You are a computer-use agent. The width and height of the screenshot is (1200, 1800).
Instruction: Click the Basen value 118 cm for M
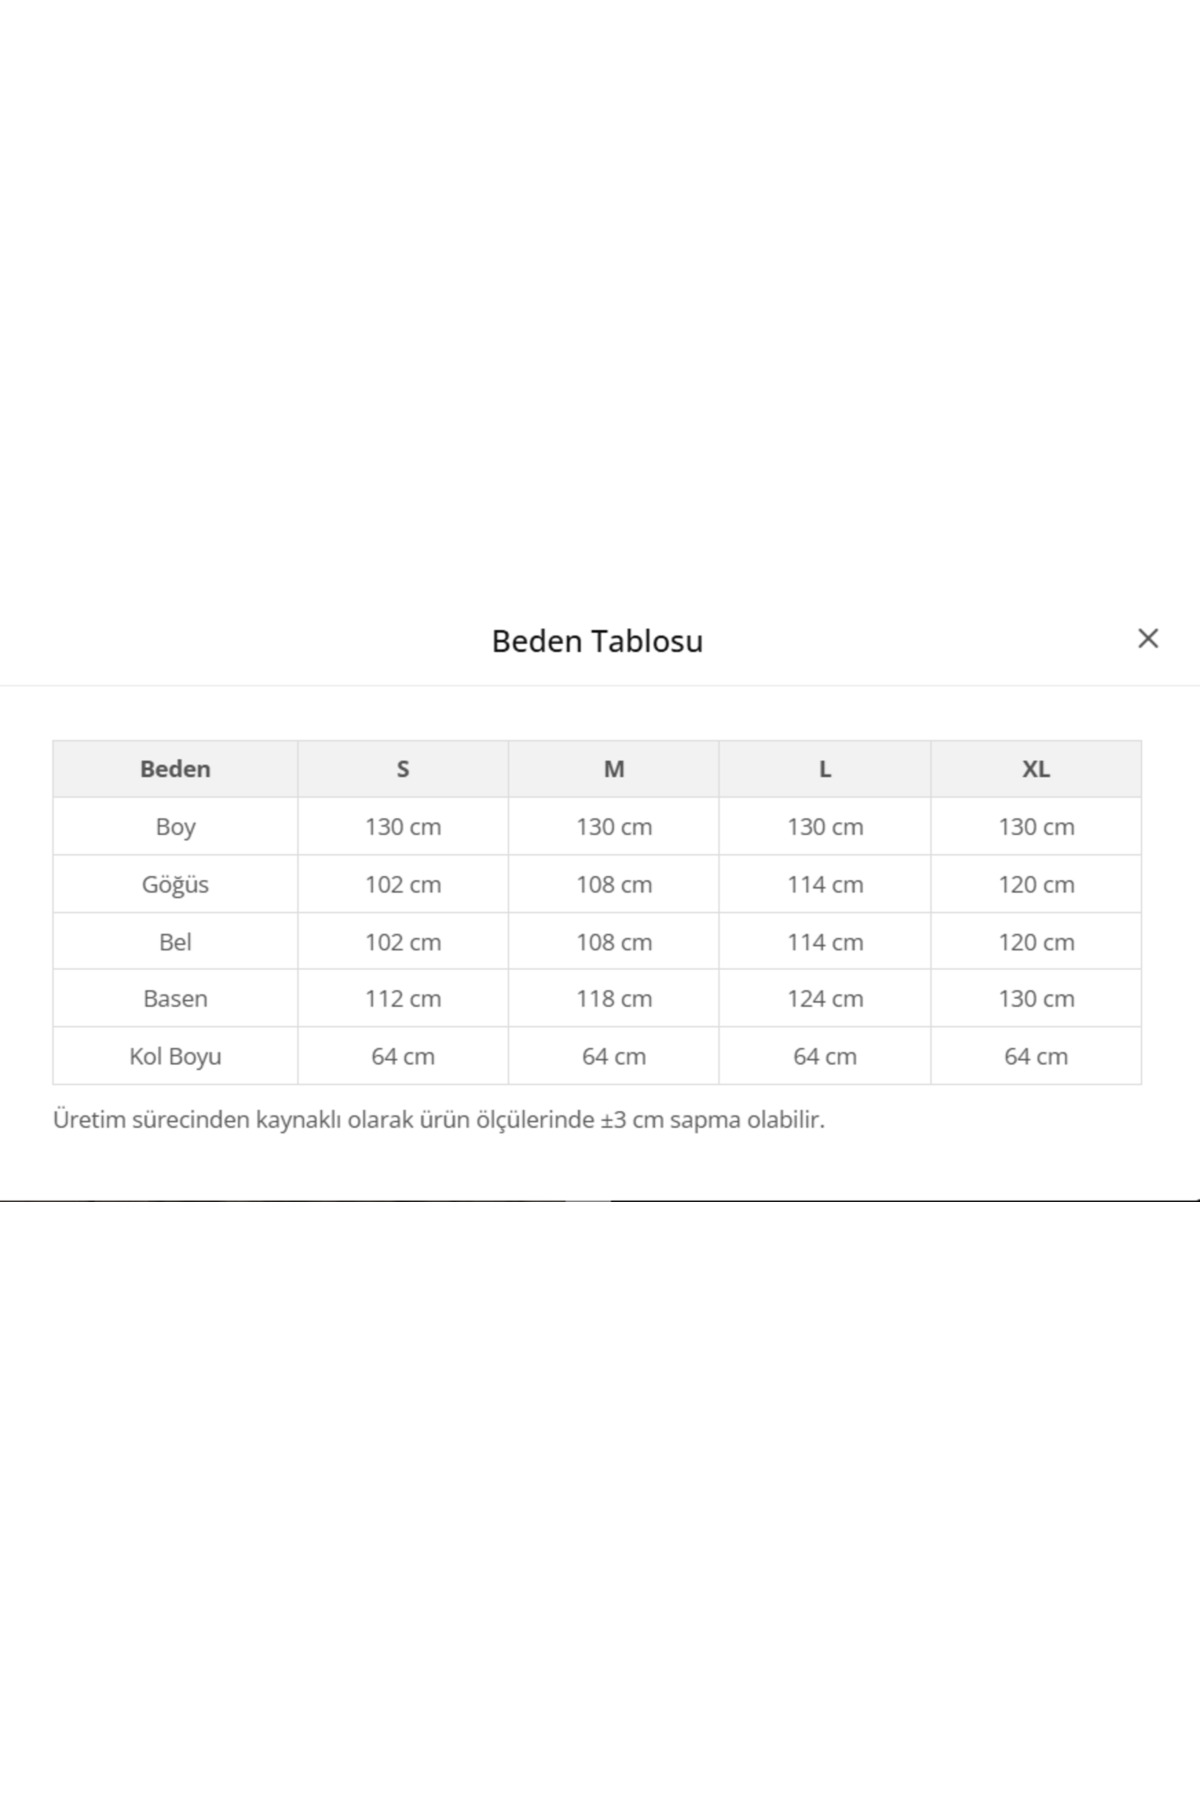[614, 999]
